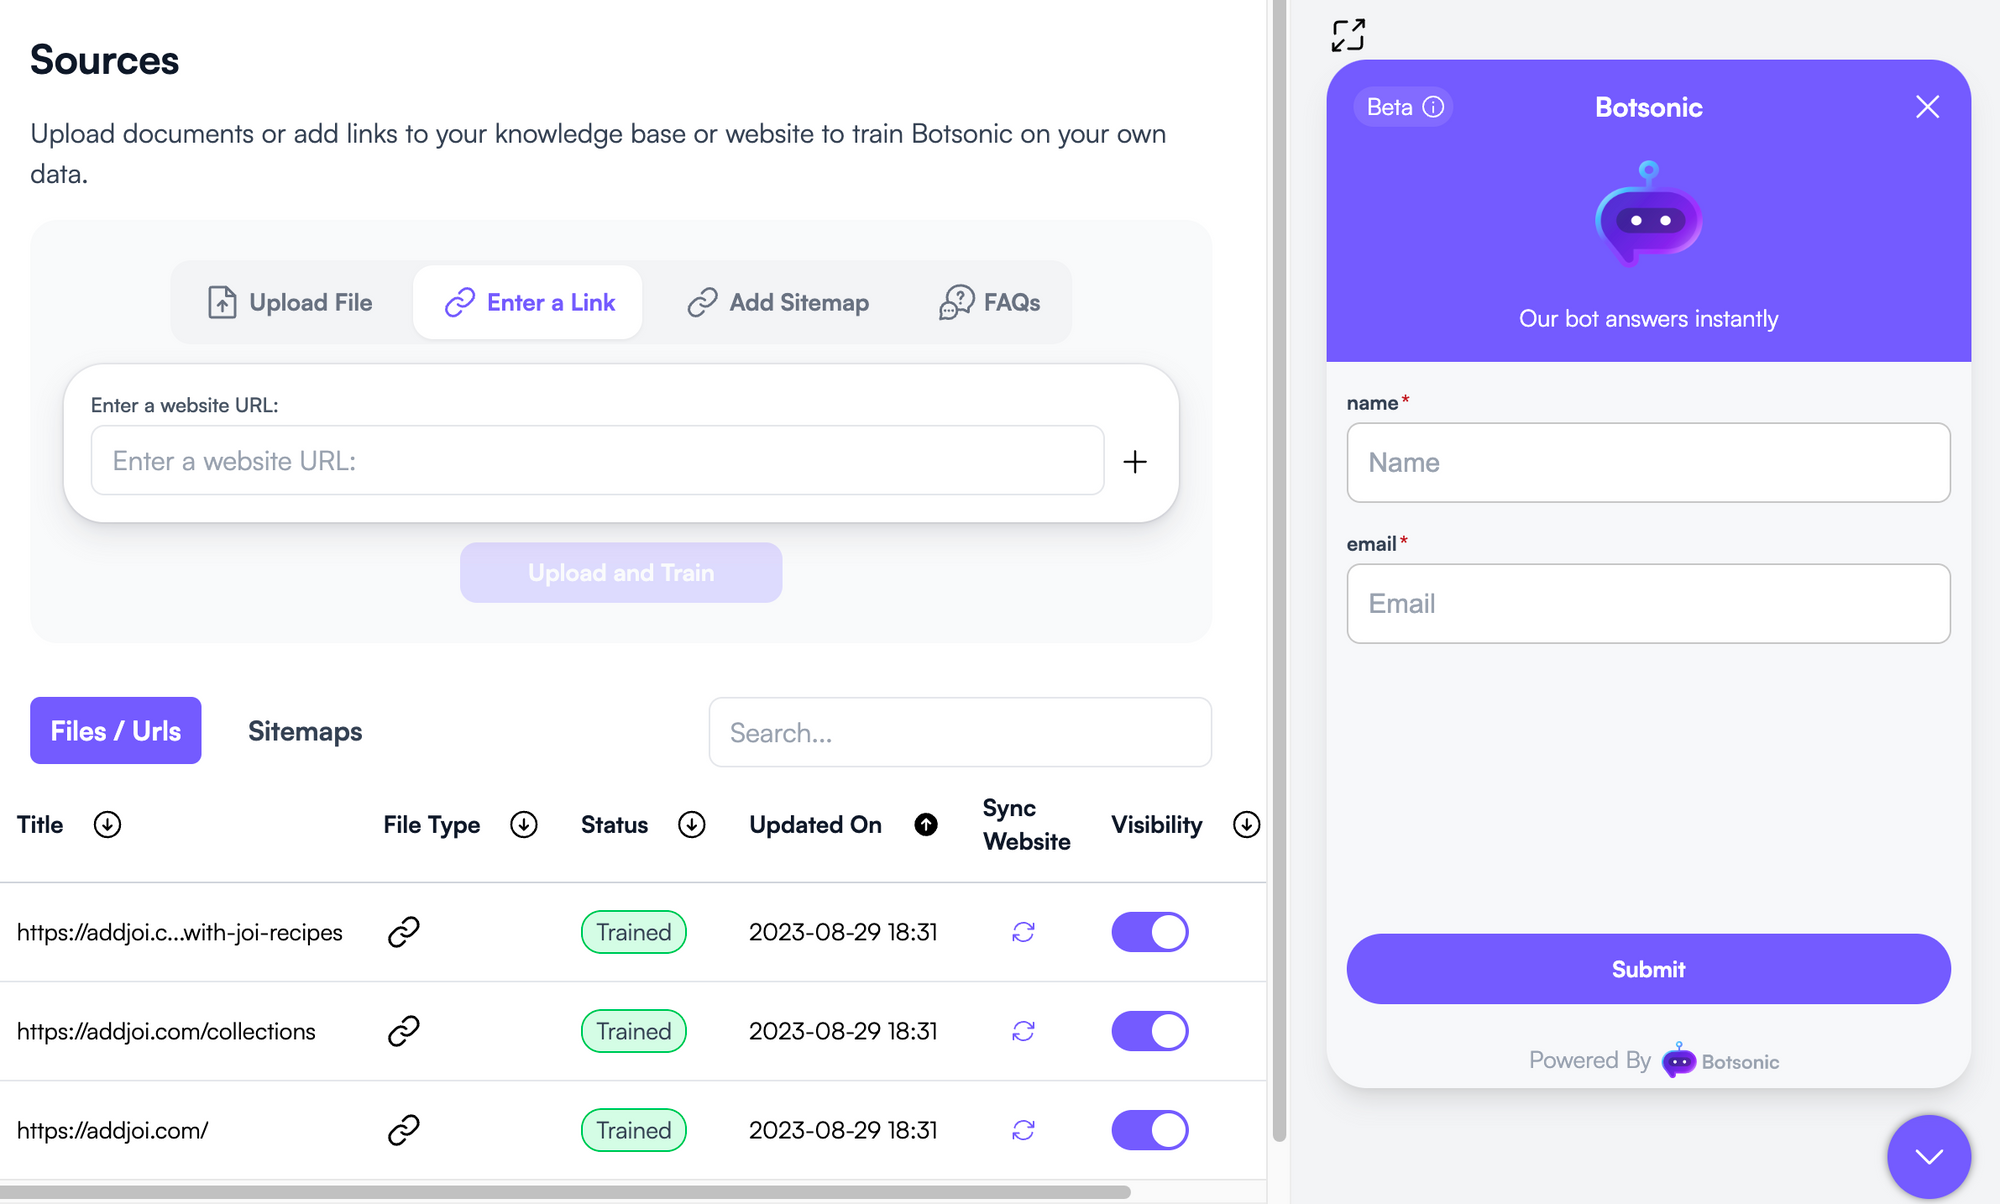Switch to the Sitemaps tab
The image size is (2000, 1204).
click(x=304, y=730)
